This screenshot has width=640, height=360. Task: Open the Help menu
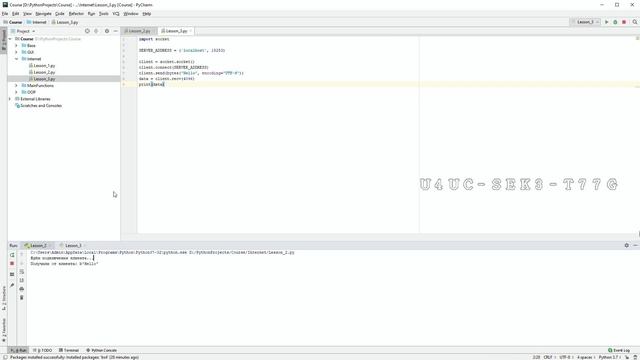147,13
